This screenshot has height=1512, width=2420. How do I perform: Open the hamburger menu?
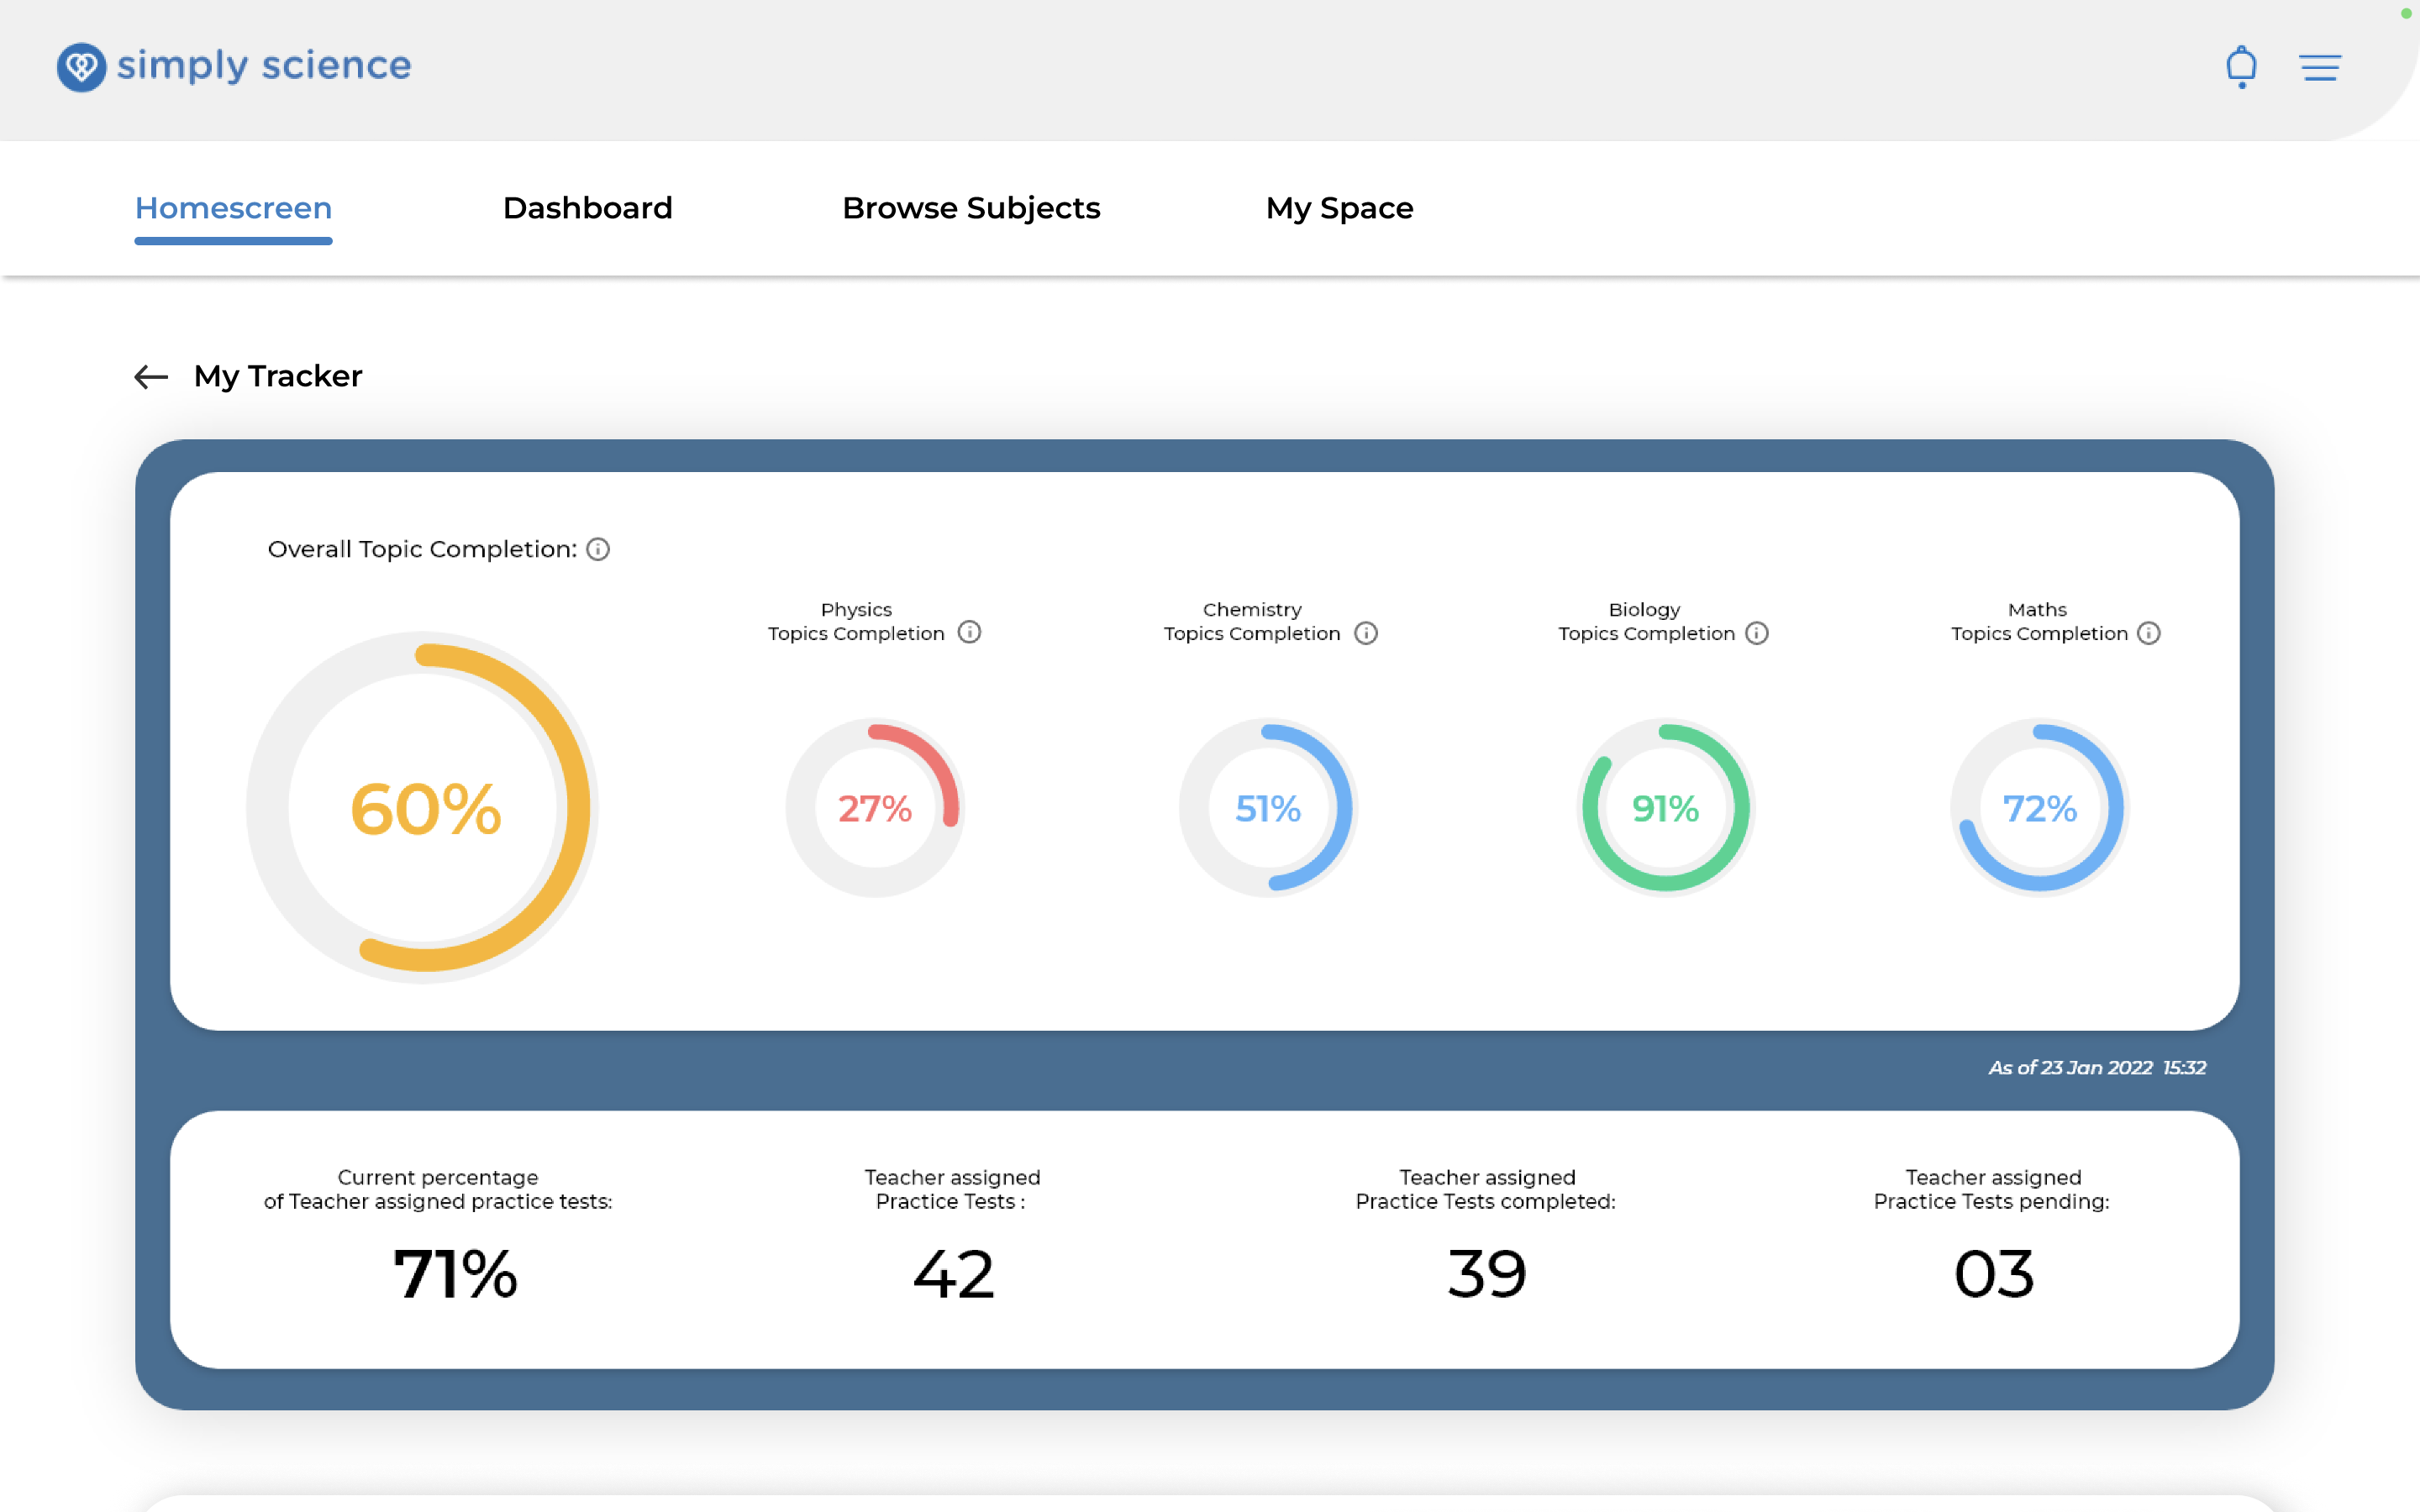[x=2320, y=67]
